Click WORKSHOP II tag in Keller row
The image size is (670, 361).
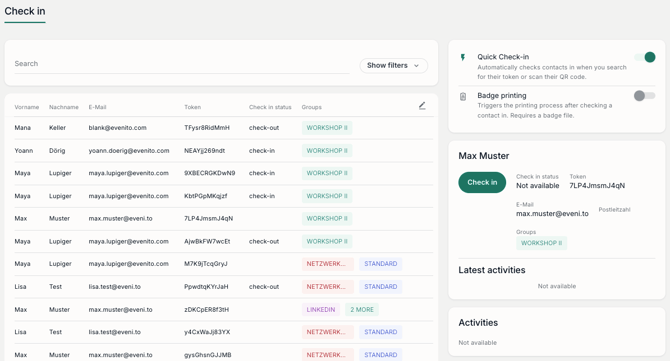pyautogui.click(x=327, y=128)
